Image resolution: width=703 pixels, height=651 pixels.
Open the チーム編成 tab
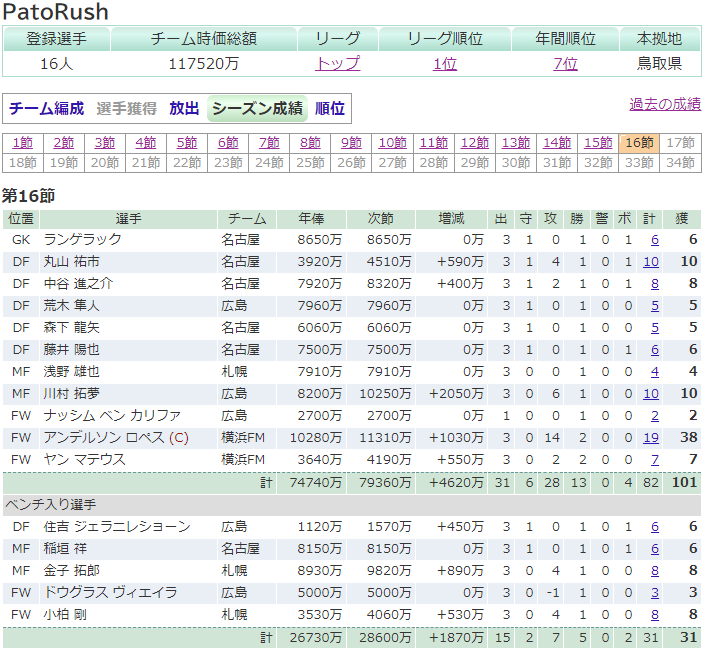(x=47, y=108)
